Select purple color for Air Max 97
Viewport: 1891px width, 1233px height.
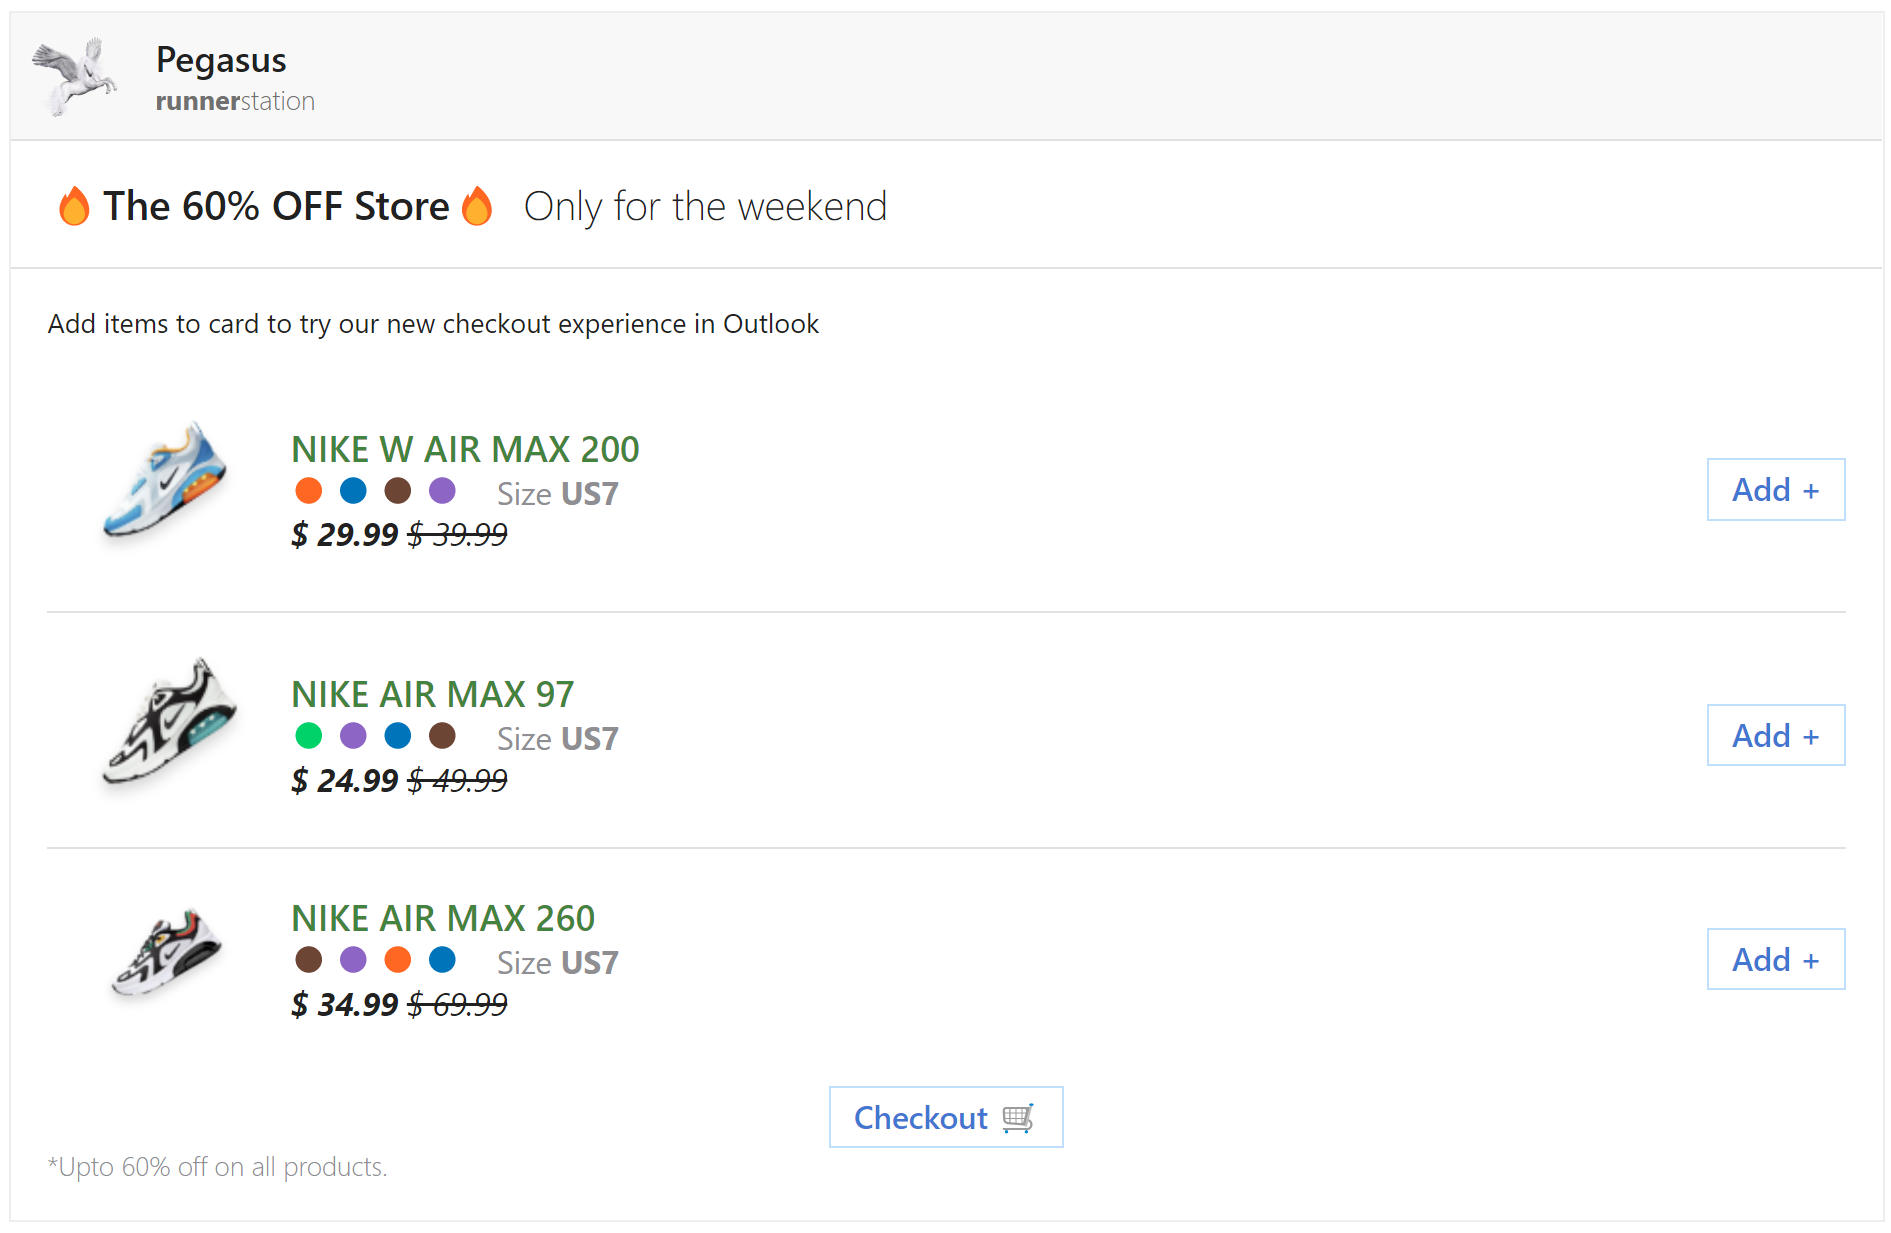click(353, 736)
